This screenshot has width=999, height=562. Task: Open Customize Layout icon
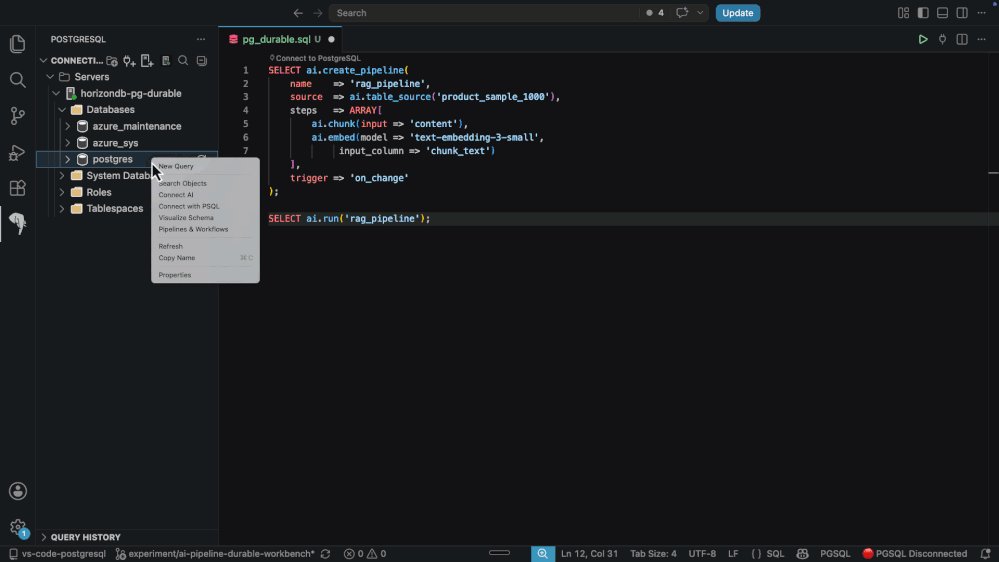coord(903,13)
